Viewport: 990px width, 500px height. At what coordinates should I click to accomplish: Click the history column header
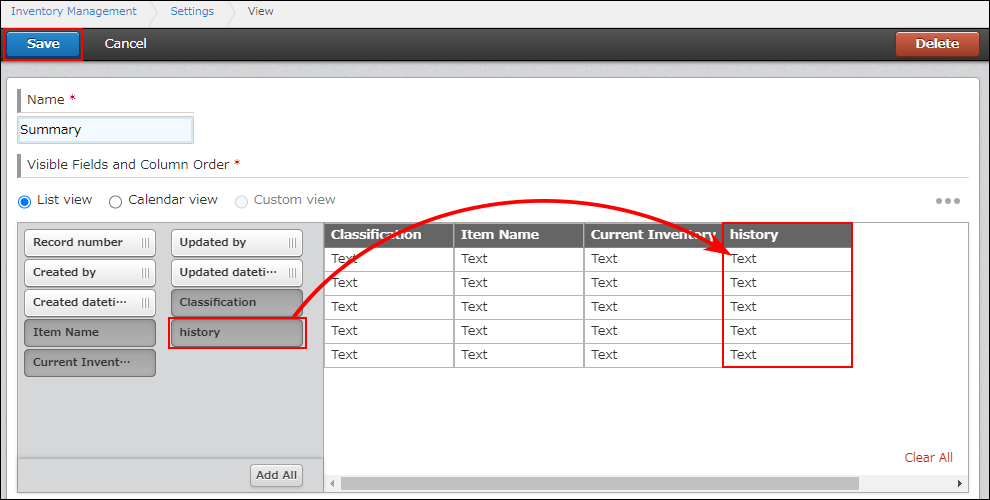787,235
